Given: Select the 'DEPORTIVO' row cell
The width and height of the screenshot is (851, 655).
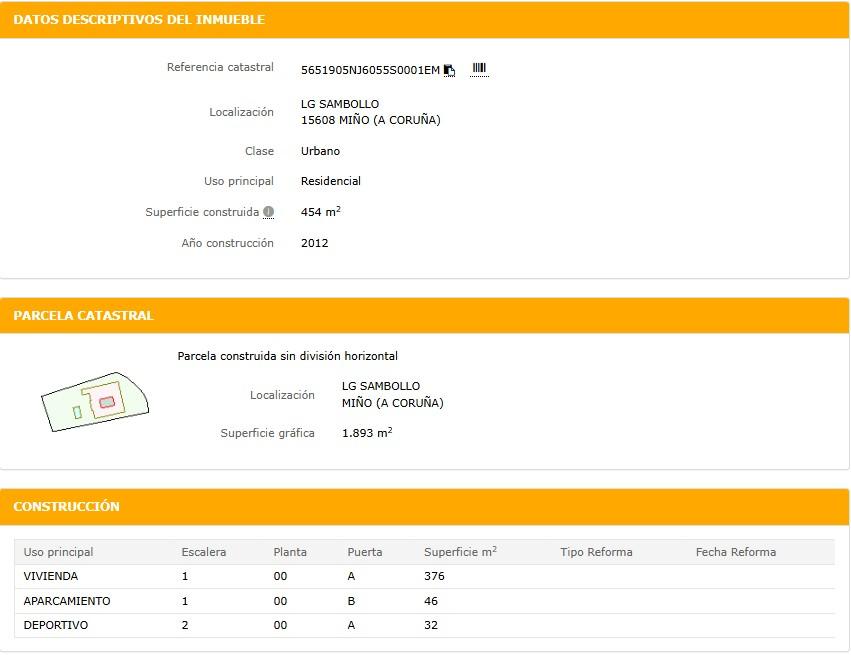Looking at the screenshot, I should [55, 625].
